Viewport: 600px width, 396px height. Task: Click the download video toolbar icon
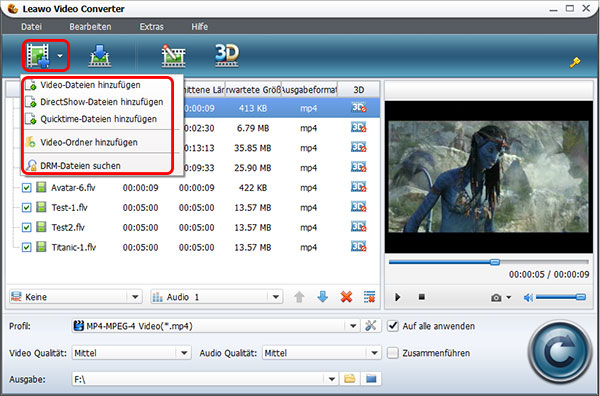[x=100, y=55]
